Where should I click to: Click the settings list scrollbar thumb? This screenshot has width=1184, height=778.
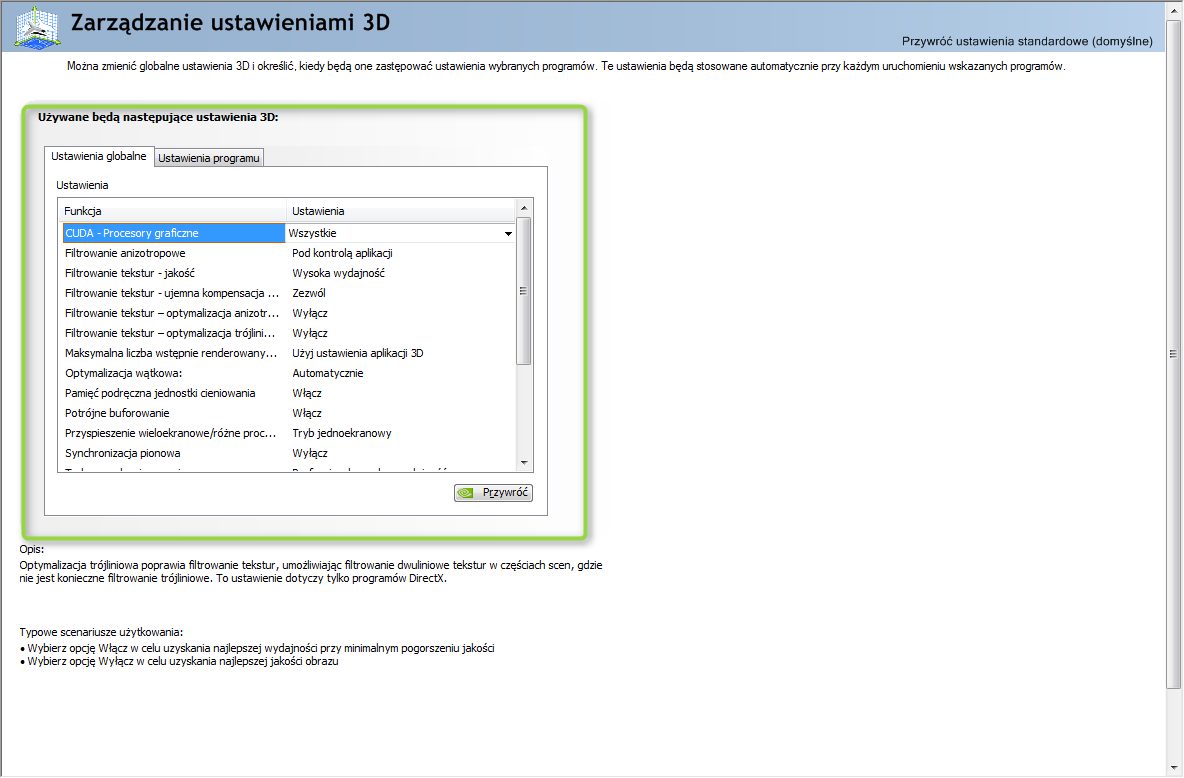524,291
